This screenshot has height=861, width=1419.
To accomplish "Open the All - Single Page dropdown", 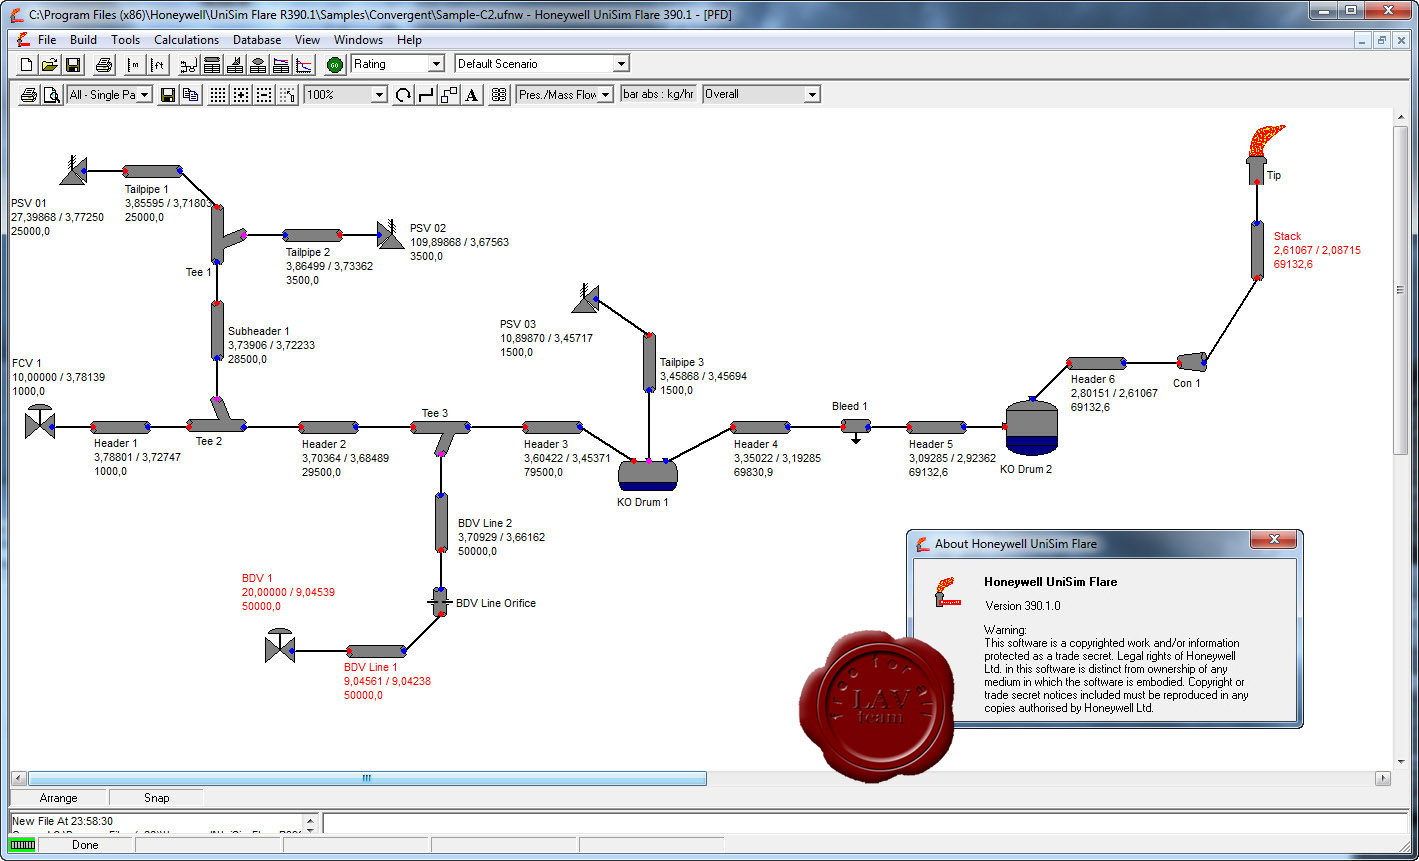I will click(x=144, y=95).
